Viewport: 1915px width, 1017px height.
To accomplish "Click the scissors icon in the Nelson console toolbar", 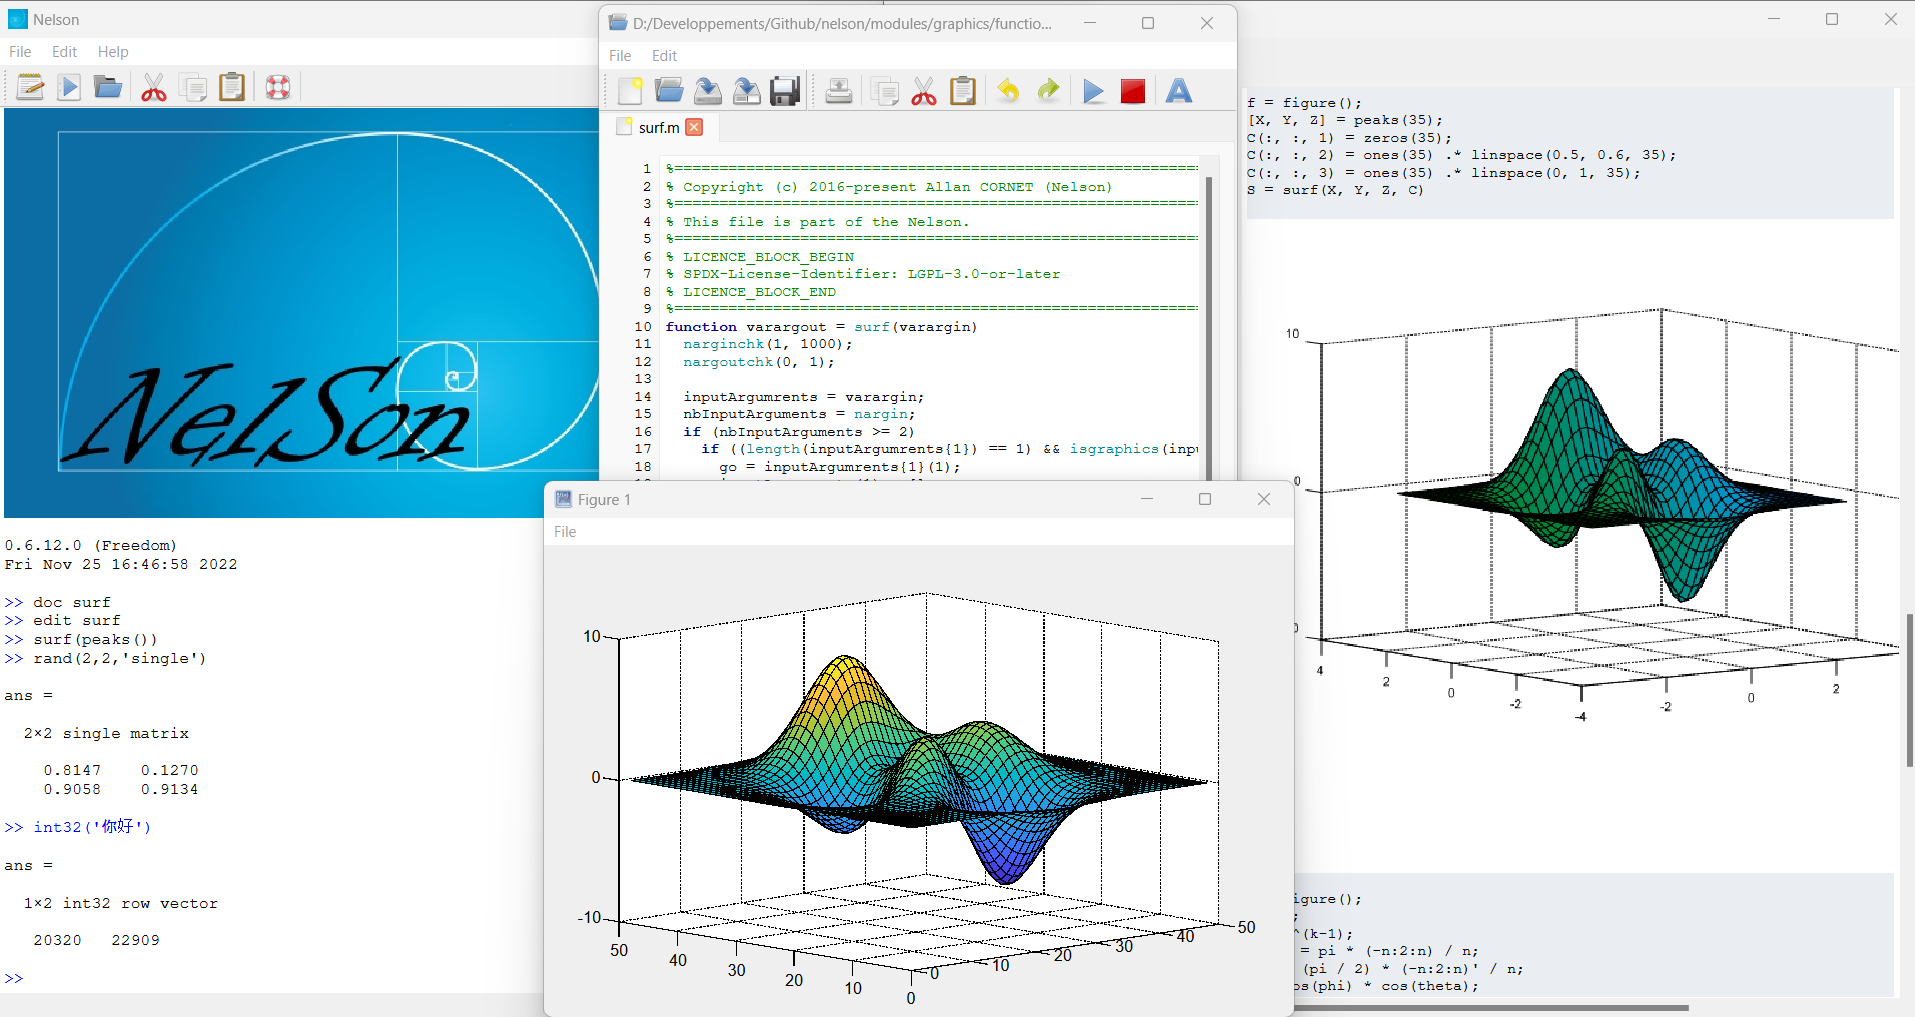I will click(x=153, y=88).
